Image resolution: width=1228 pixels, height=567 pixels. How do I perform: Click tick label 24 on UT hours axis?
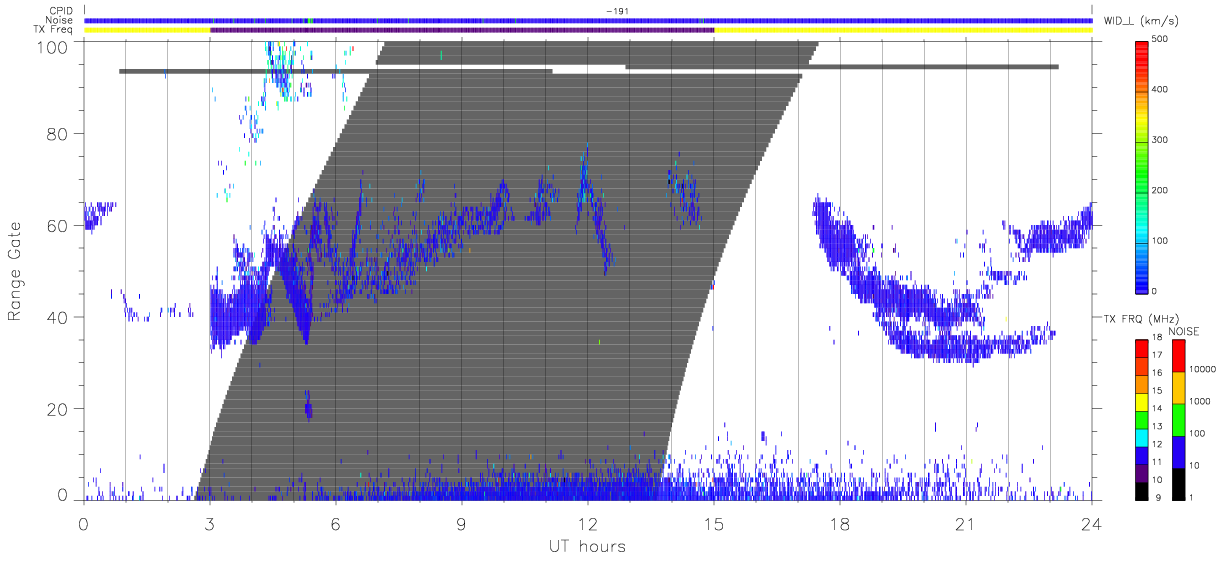1092,522
